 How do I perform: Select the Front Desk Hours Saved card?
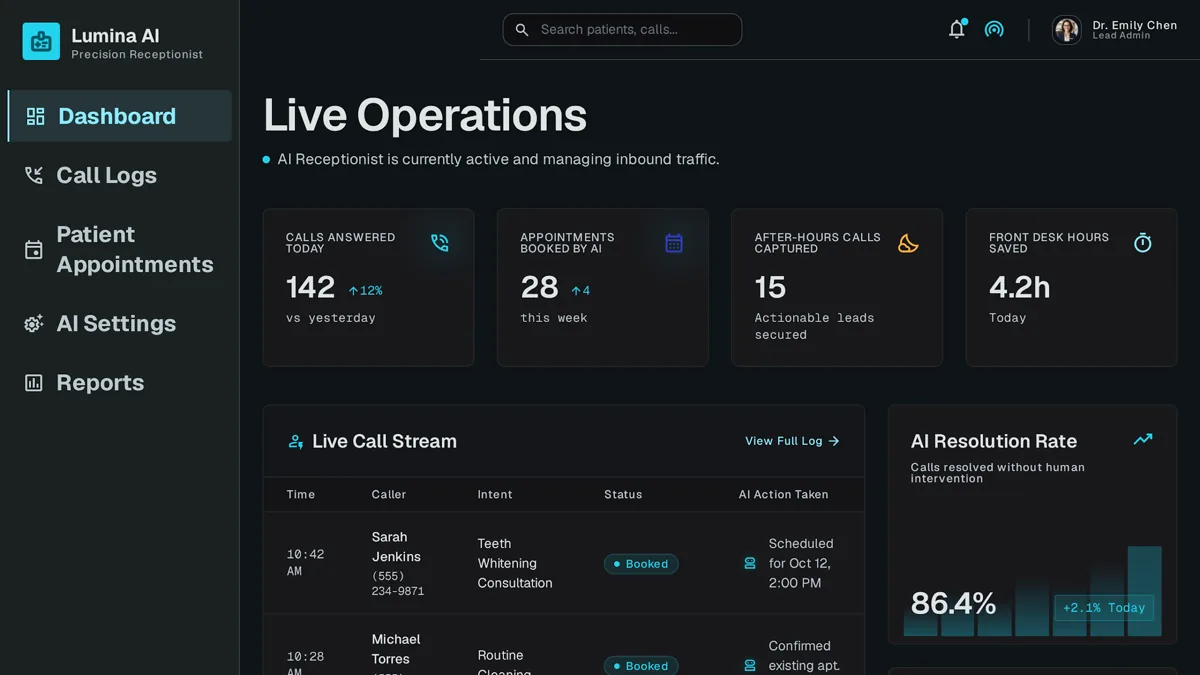(1071, 288)
